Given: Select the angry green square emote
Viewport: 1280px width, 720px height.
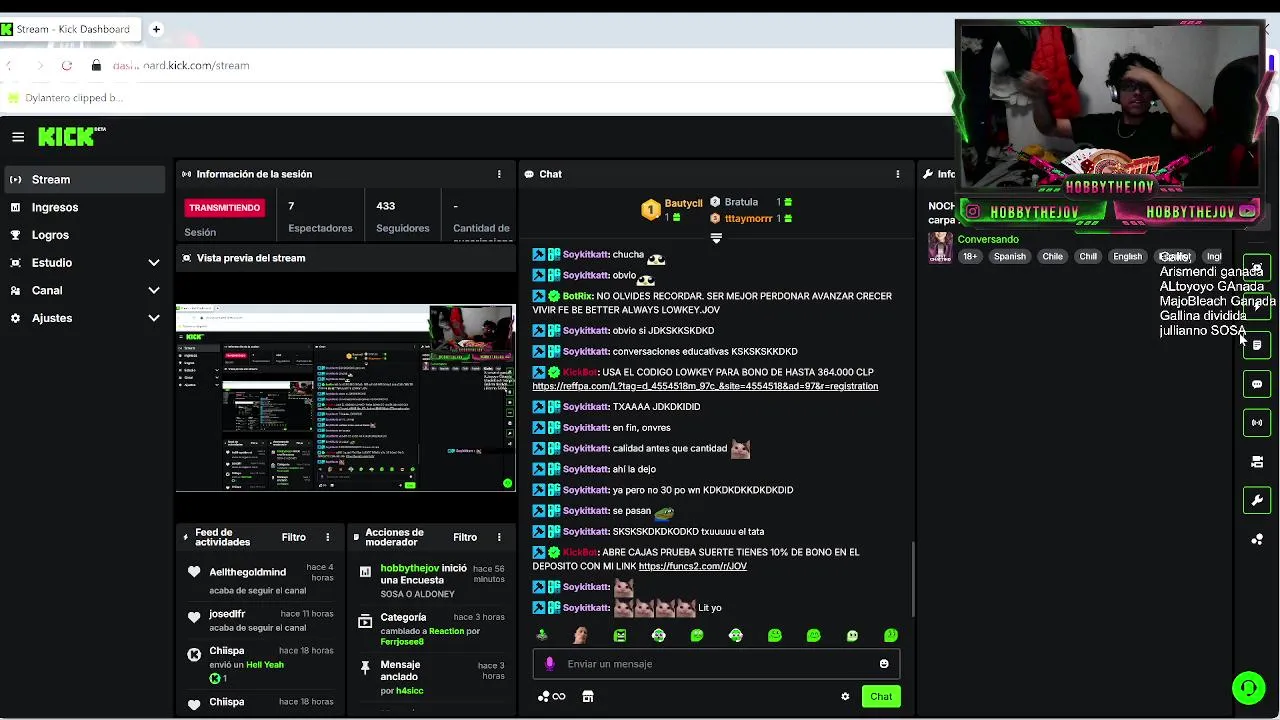Looking at the screenshot, I should tap(619, 635).
